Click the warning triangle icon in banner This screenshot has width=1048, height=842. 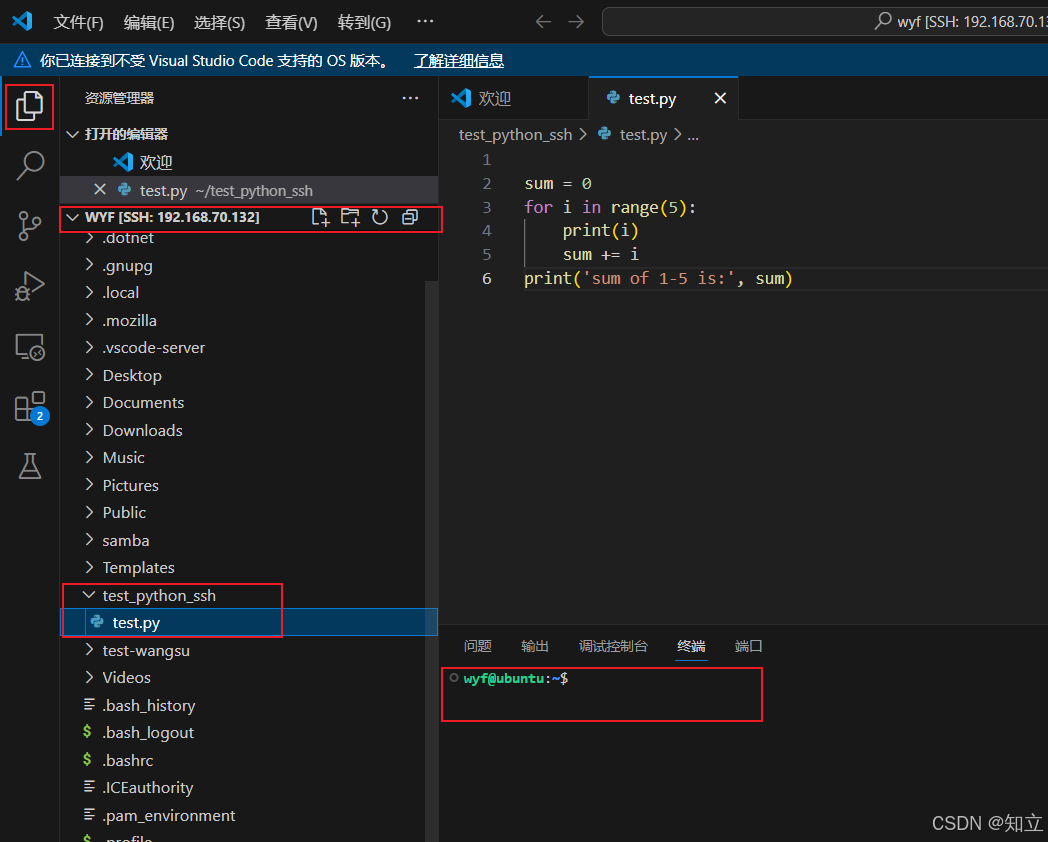click(x=22, y=60)
